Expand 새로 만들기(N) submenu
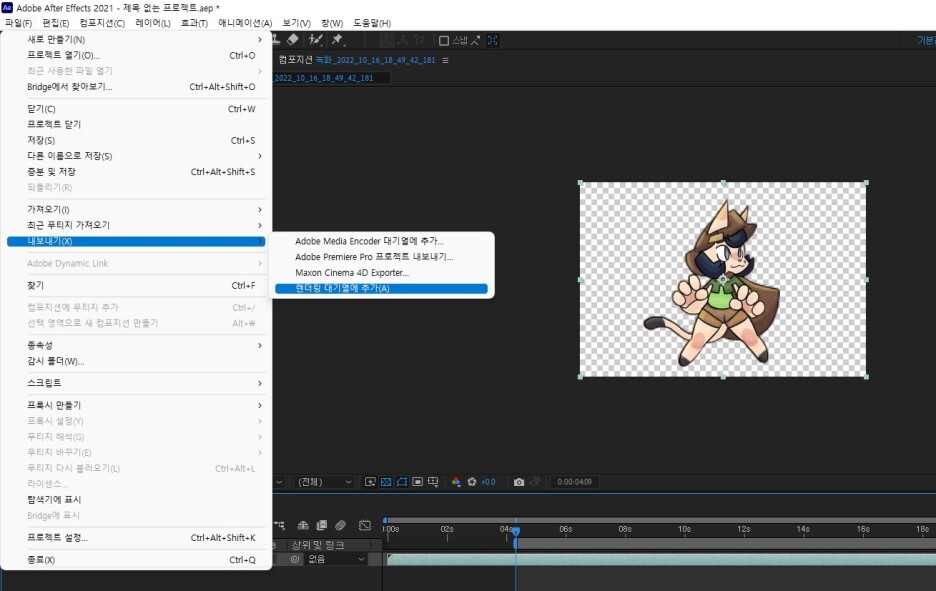936x591 pixels. click(136, 39)
